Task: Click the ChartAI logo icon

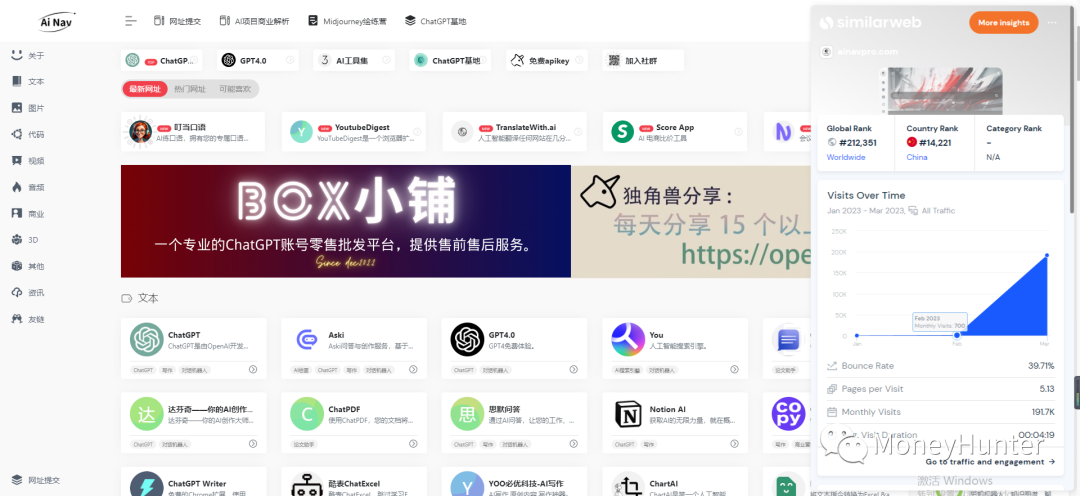Action: tap(627, 484)
